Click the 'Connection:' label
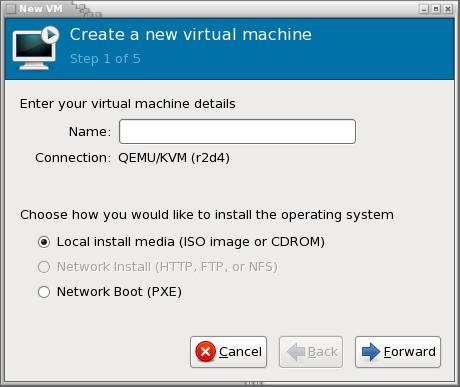 [73, 158]
